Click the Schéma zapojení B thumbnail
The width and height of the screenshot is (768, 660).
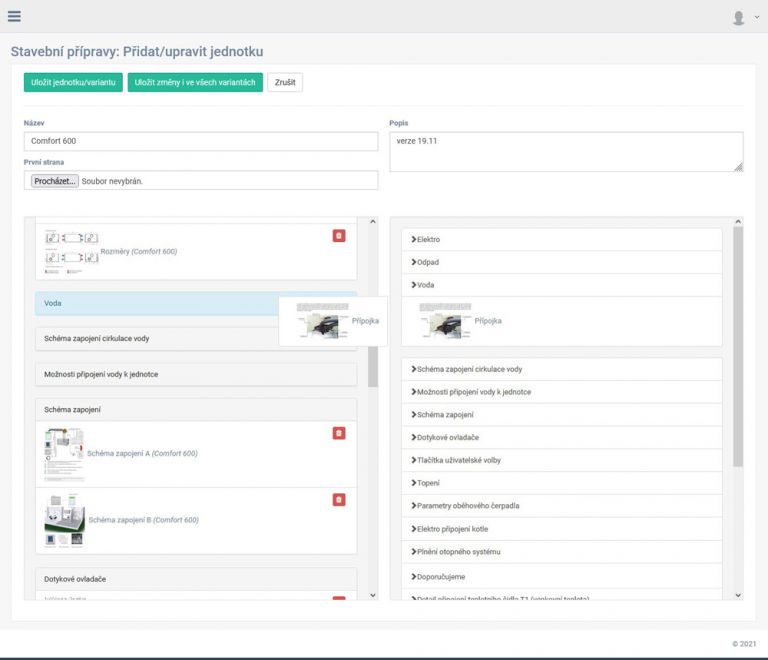(64, 520)
